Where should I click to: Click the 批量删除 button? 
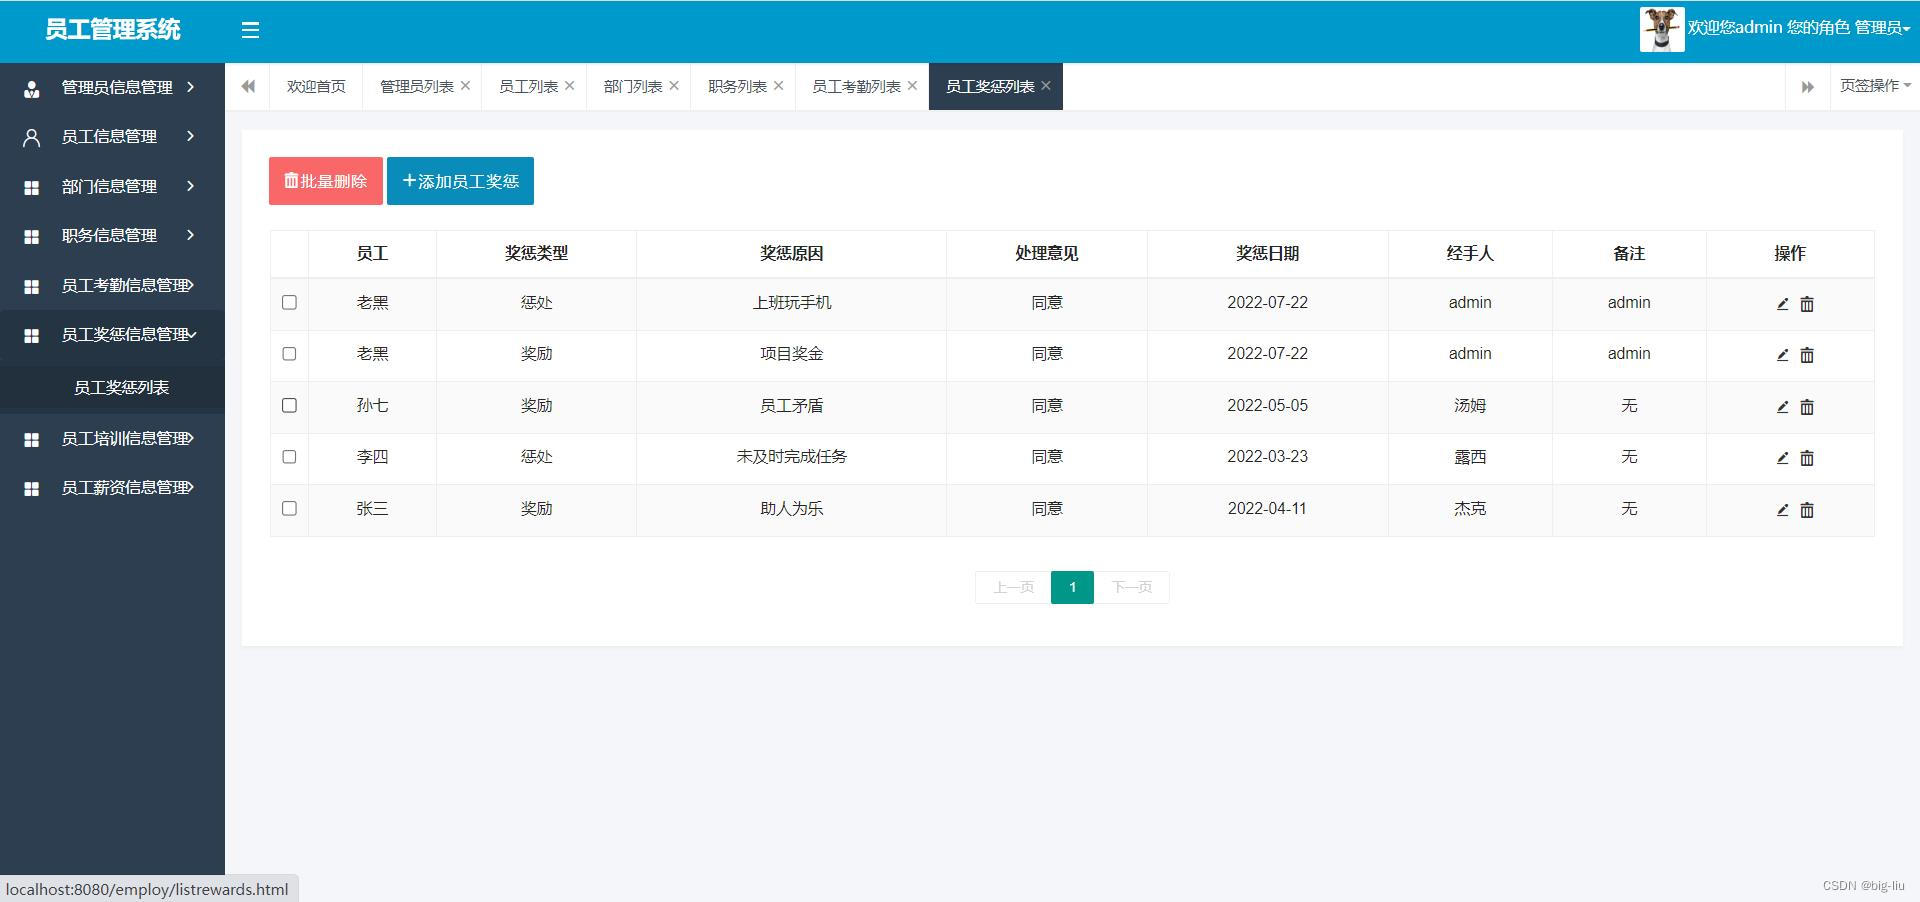325,181
